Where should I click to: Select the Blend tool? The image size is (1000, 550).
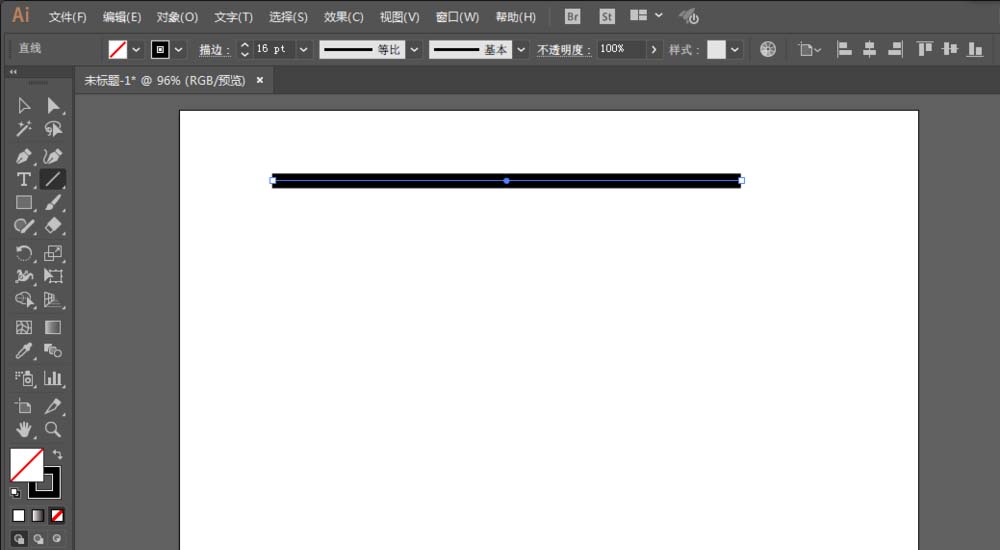tap(53, 351)
